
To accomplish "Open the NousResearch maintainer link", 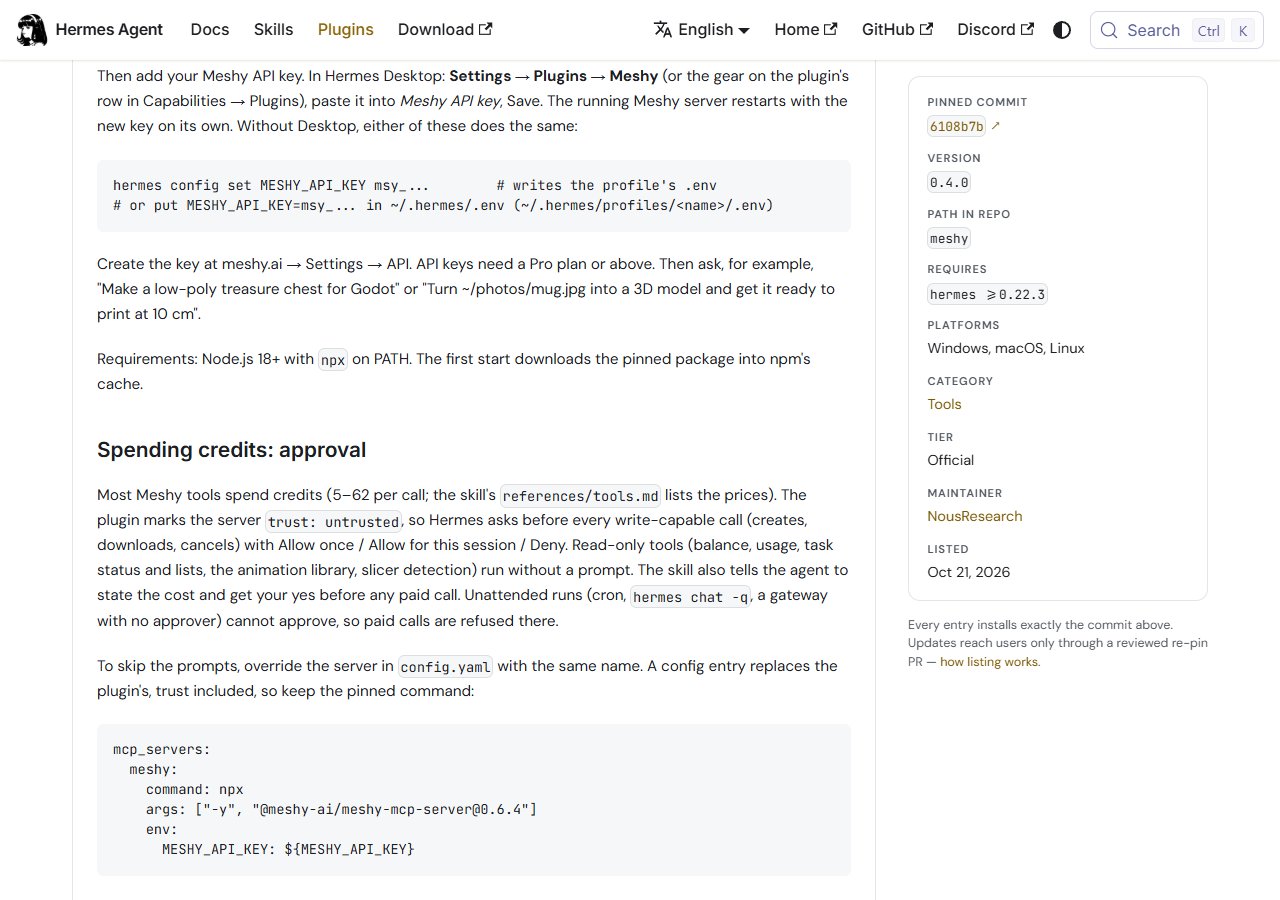I will click(975, 516).
